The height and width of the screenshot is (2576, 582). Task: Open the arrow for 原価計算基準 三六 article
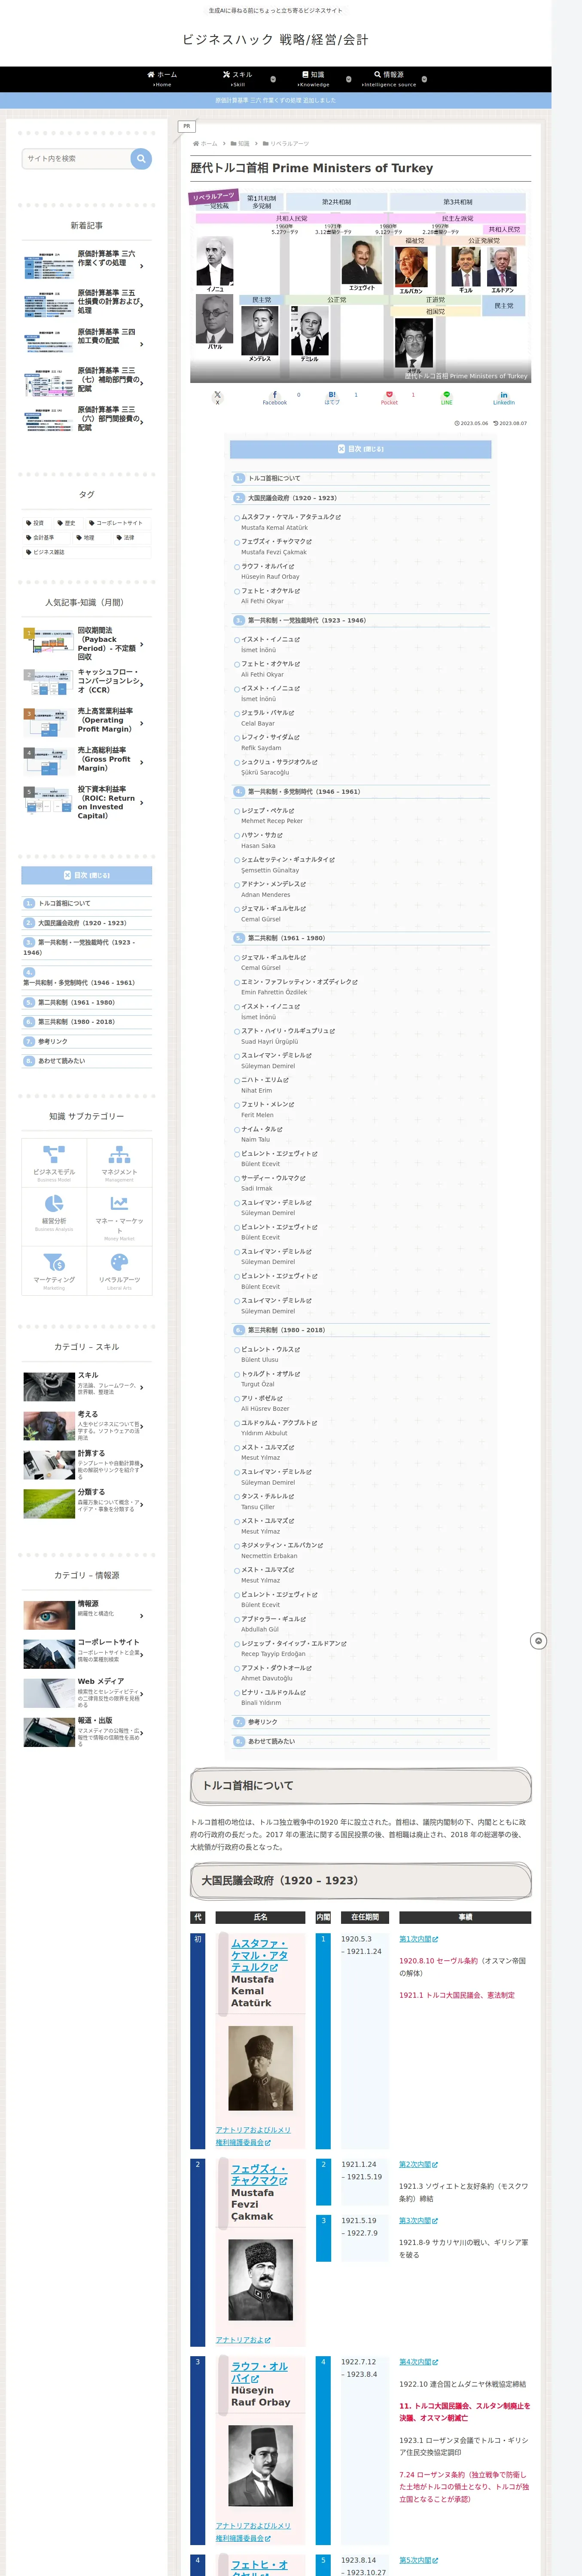coord(142,266)
